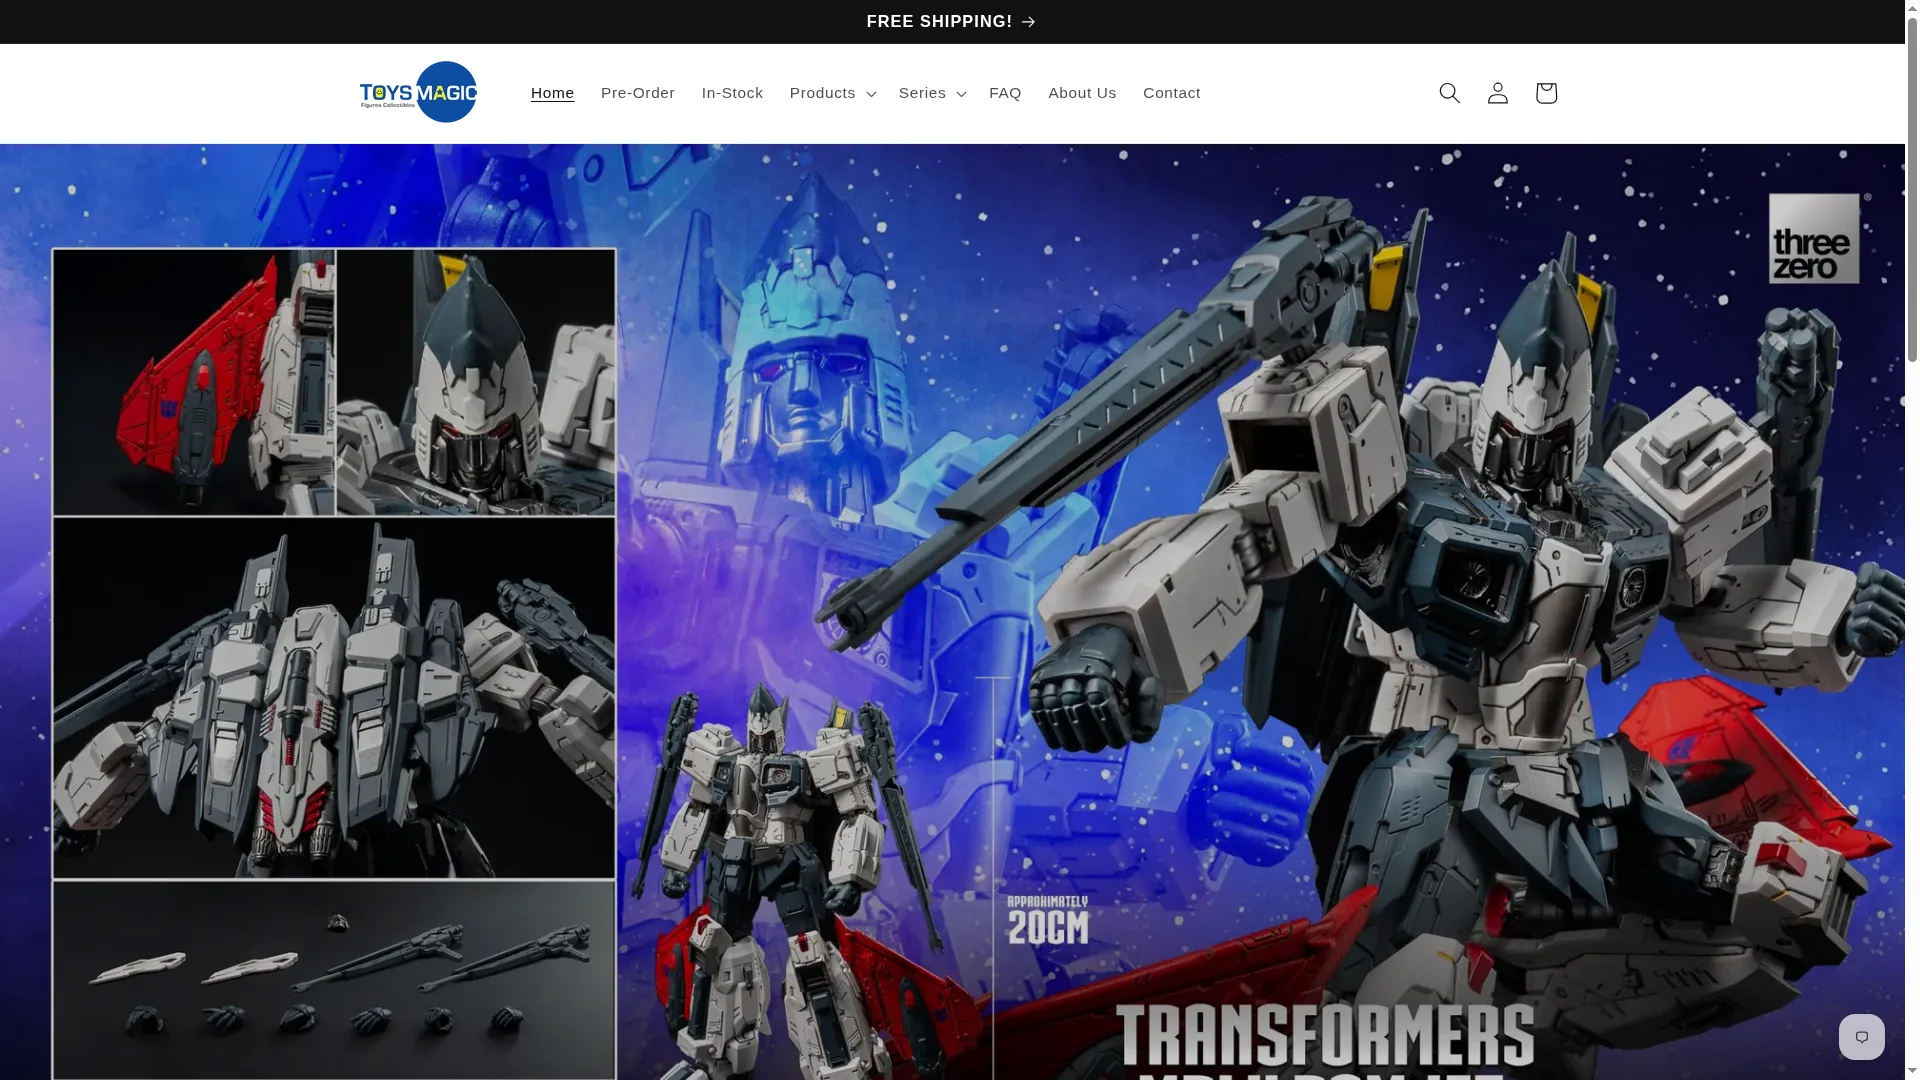Viewport: 1920px width, 1080px height.
Task: Go to the Home menu item
Action: [552, 93]
